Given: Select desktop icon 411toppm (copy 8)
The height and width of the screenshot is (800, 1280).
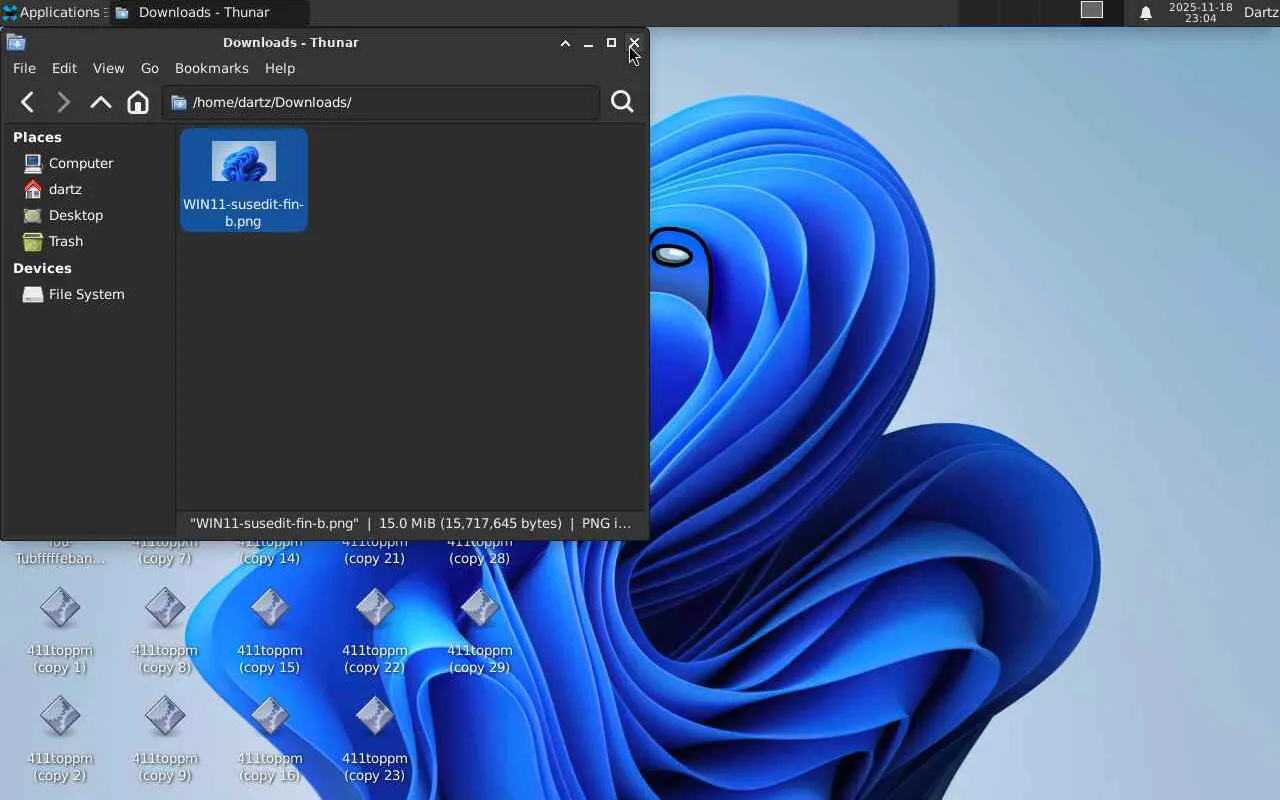Looking at the screenshot, I should (x=165, y=630).
